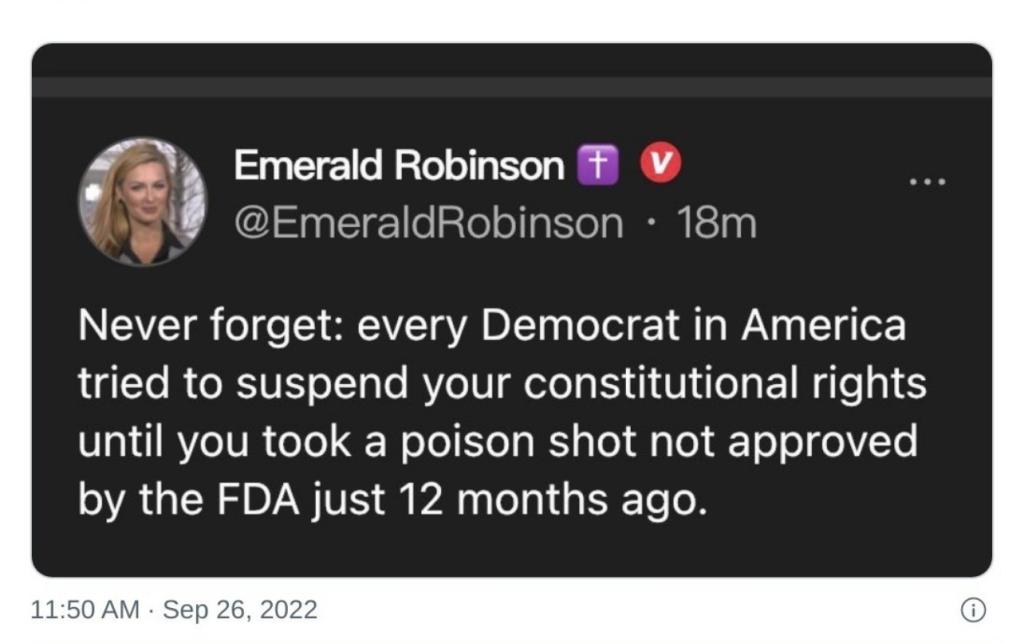Click the gray bar atop the tweet card
Viewport: 1024px width, 643px height.
[x=512, y=87]
